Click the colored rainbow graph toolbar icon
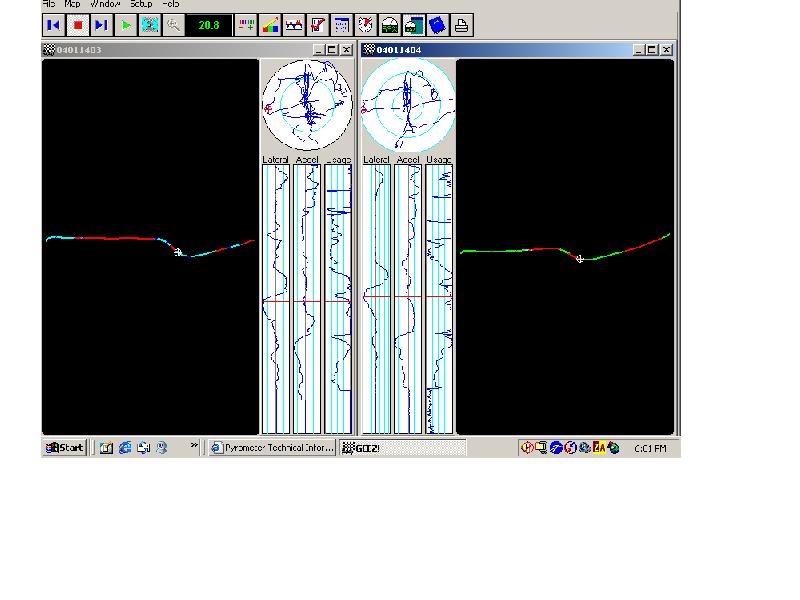800x600 pixels. pyautogui.click(x=270, y=25)
